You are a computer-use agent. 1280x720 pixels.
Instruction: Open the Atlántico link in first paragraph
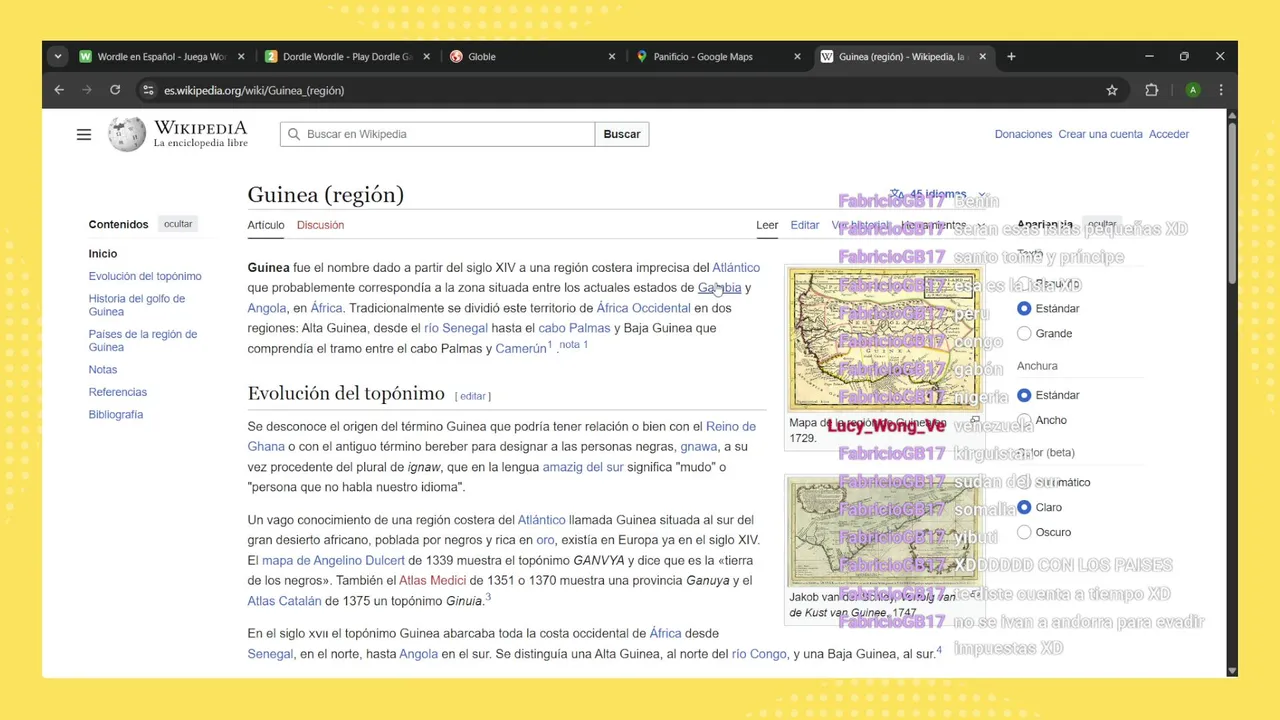pos(736,267)
